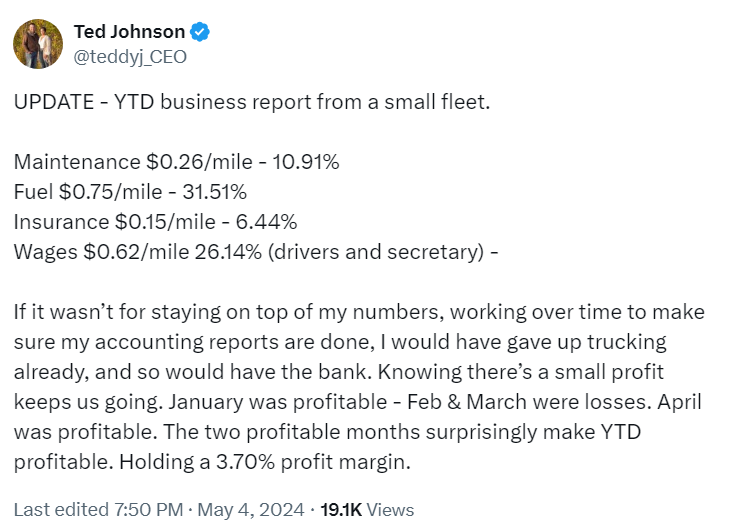Click the 7:50 PM timestamp
Image resolution: width=735 pixels, height=529 pixels.
coord(149,509)
